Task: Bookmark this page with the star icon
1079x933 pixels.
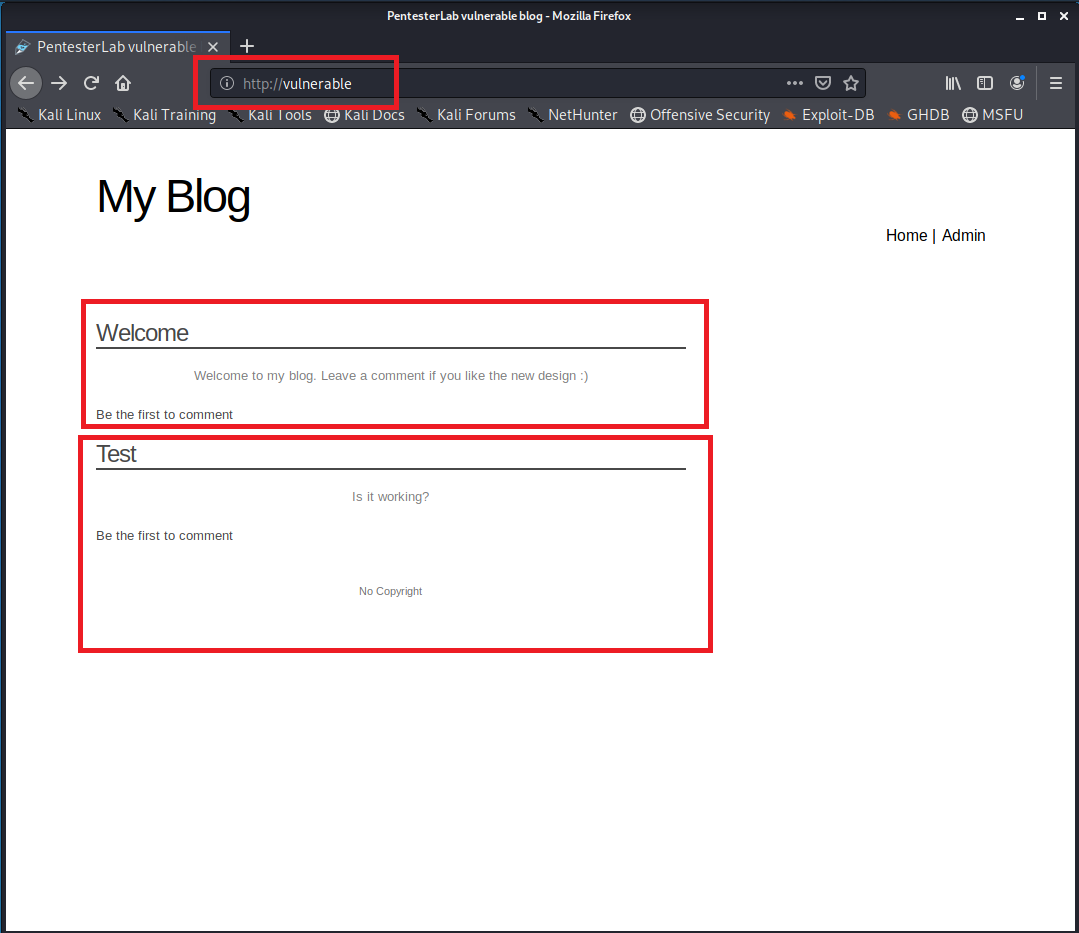Action: click(850, 84)
